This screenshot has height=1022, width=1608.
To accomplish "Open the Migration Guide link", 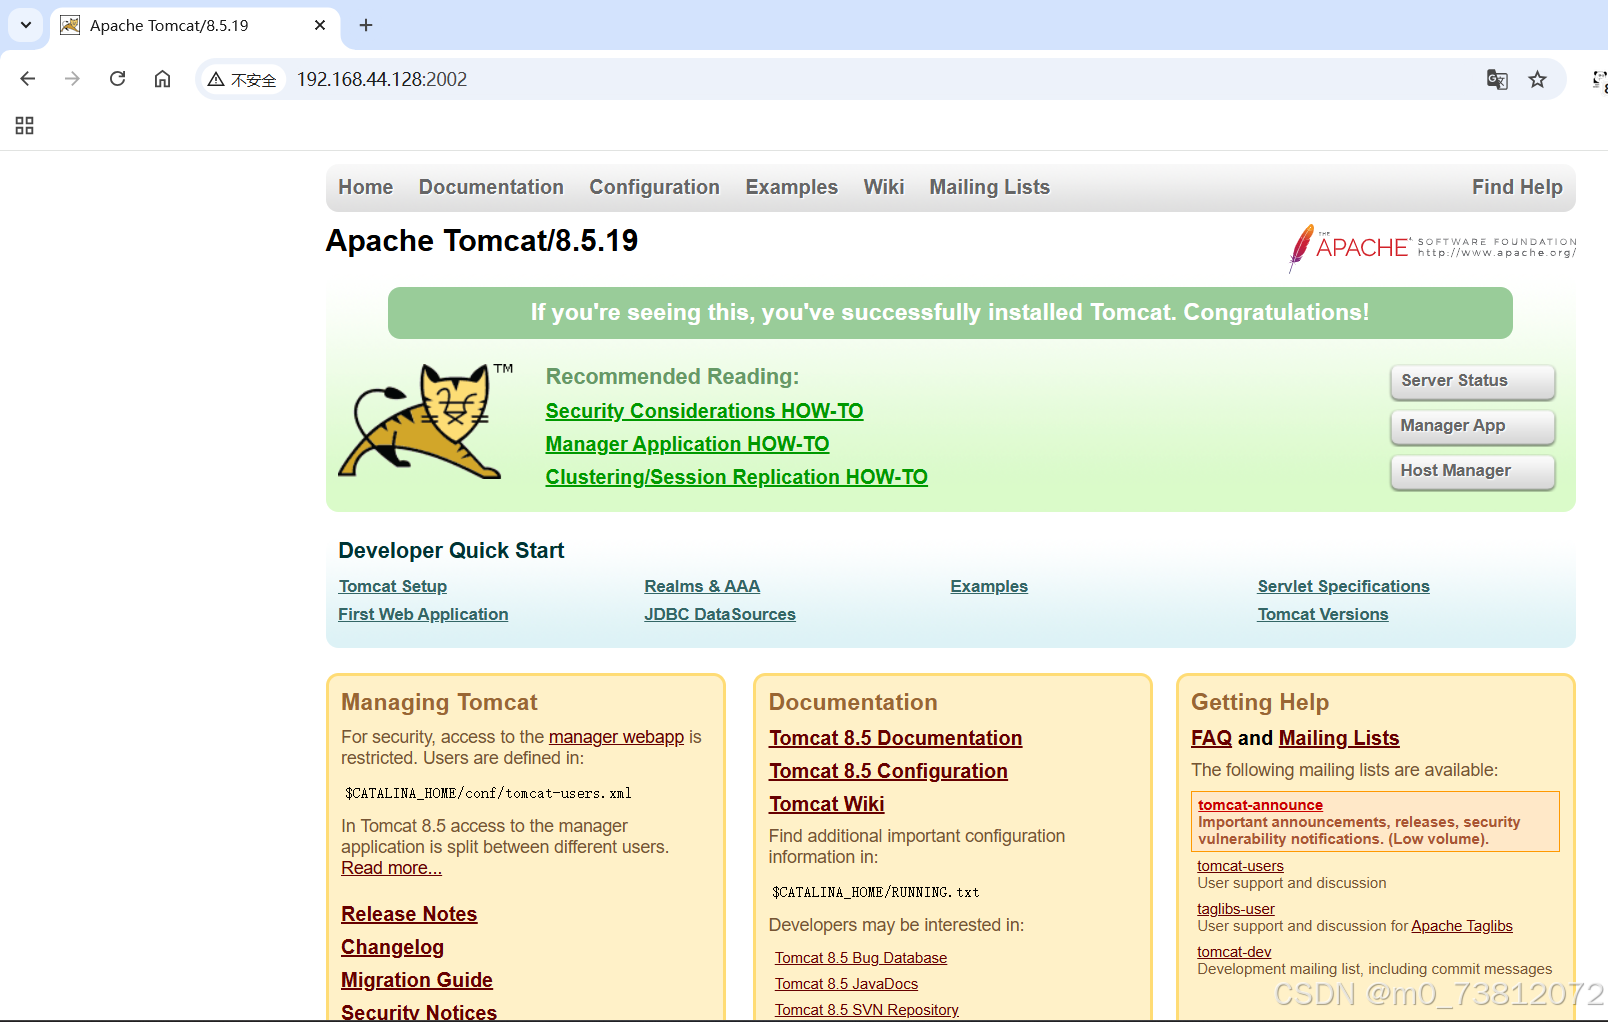I will (x=417, y=980).
